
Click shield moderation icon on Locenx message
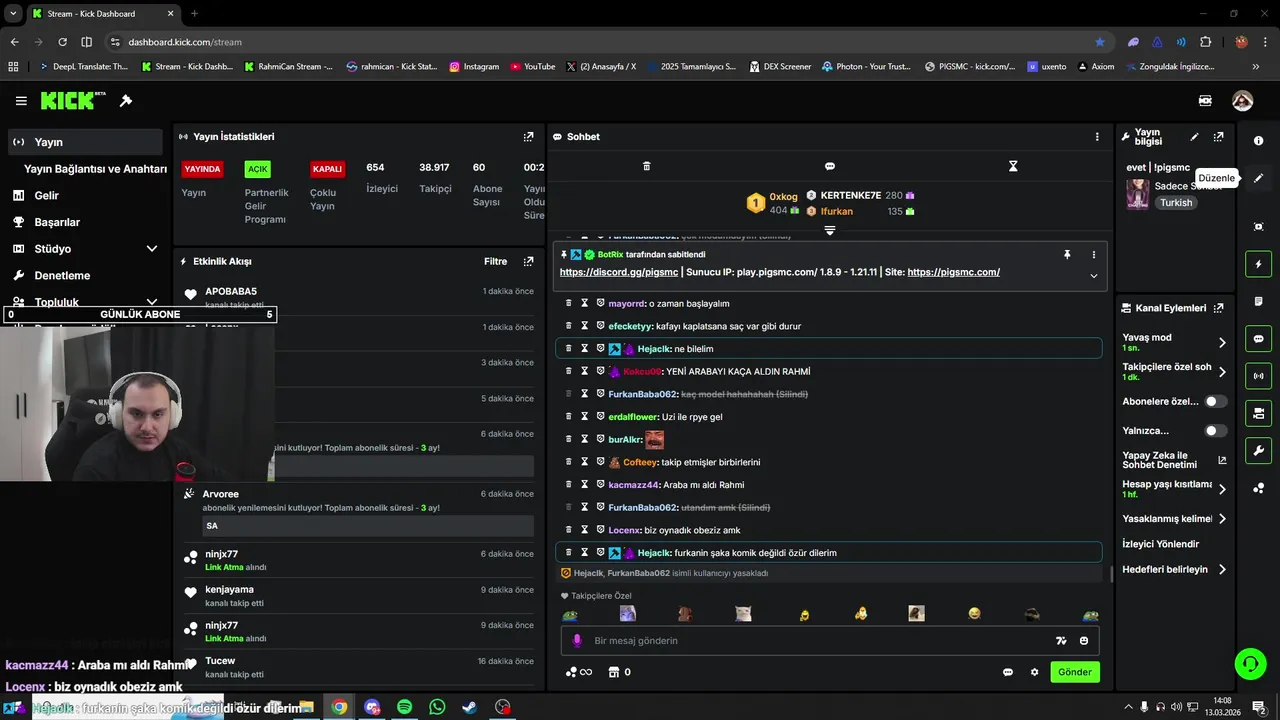tap(601, 530)
